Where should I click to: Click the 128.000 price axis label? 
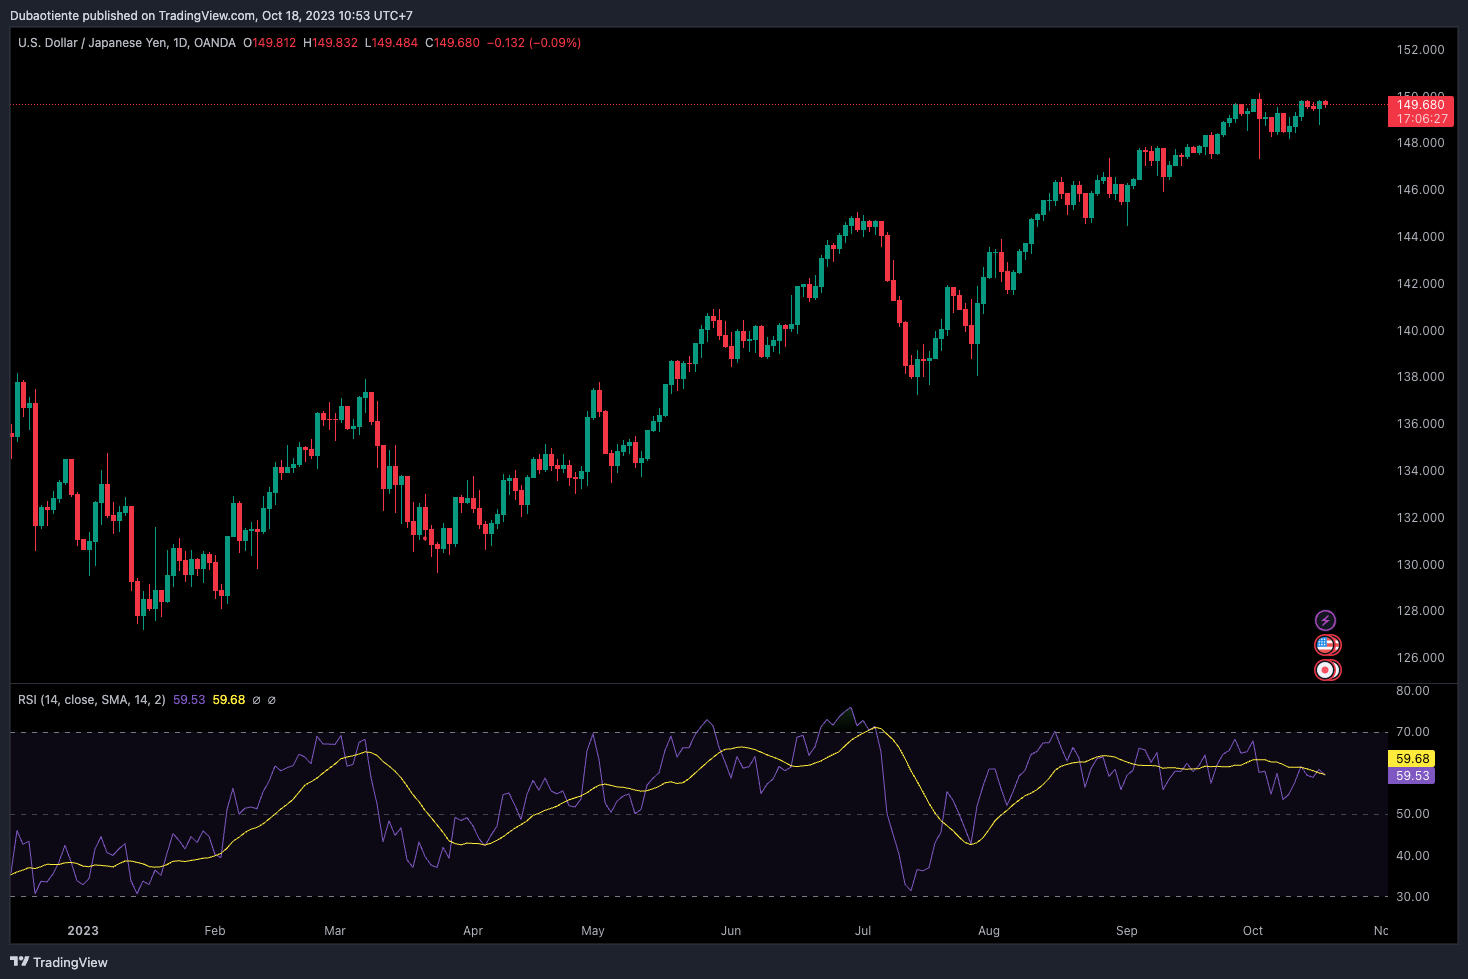(x=1420, y=611)
